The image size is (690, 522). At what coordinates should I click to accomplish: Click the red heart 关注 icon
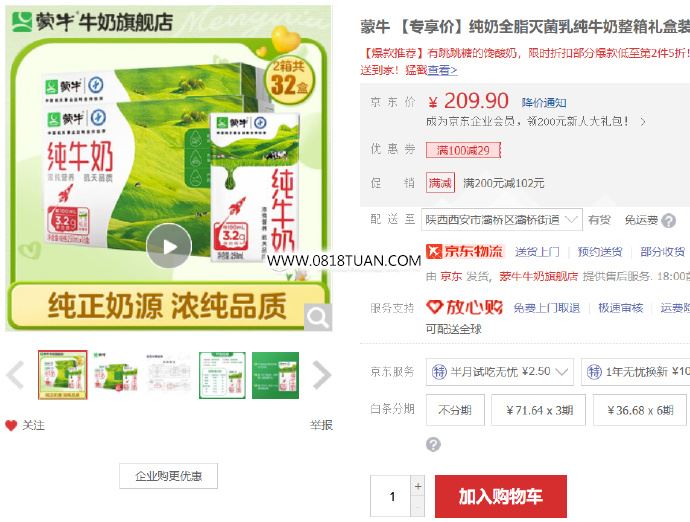(11, 425)
